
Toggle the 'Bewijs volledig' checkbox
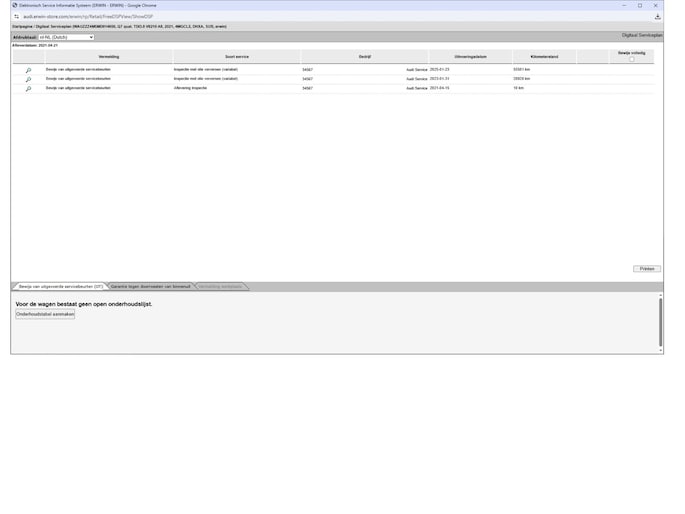[x=631, y=60]
